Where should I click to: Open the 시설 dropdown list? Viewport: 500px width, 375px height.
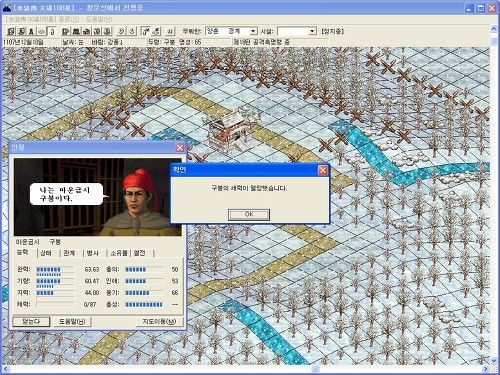coord(312,31)
